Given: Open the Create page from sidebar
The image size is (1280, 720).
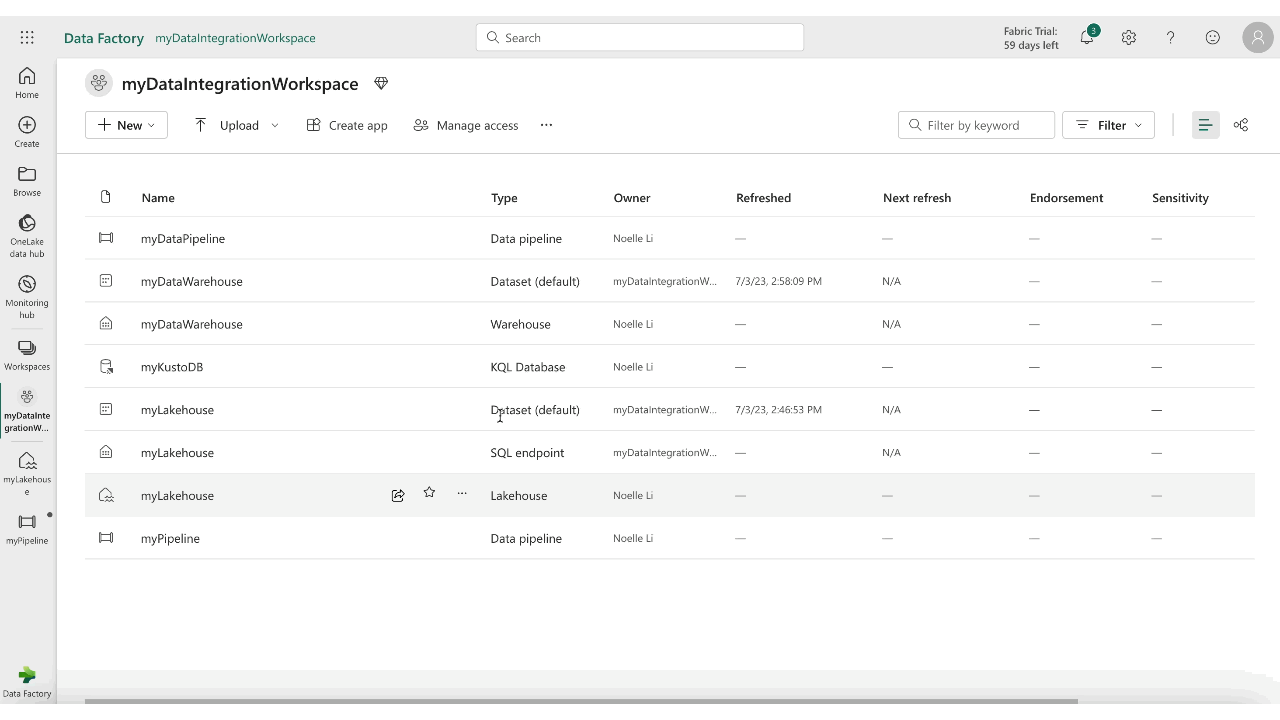Looking at the screenshot, I should [x=27, y=132].
